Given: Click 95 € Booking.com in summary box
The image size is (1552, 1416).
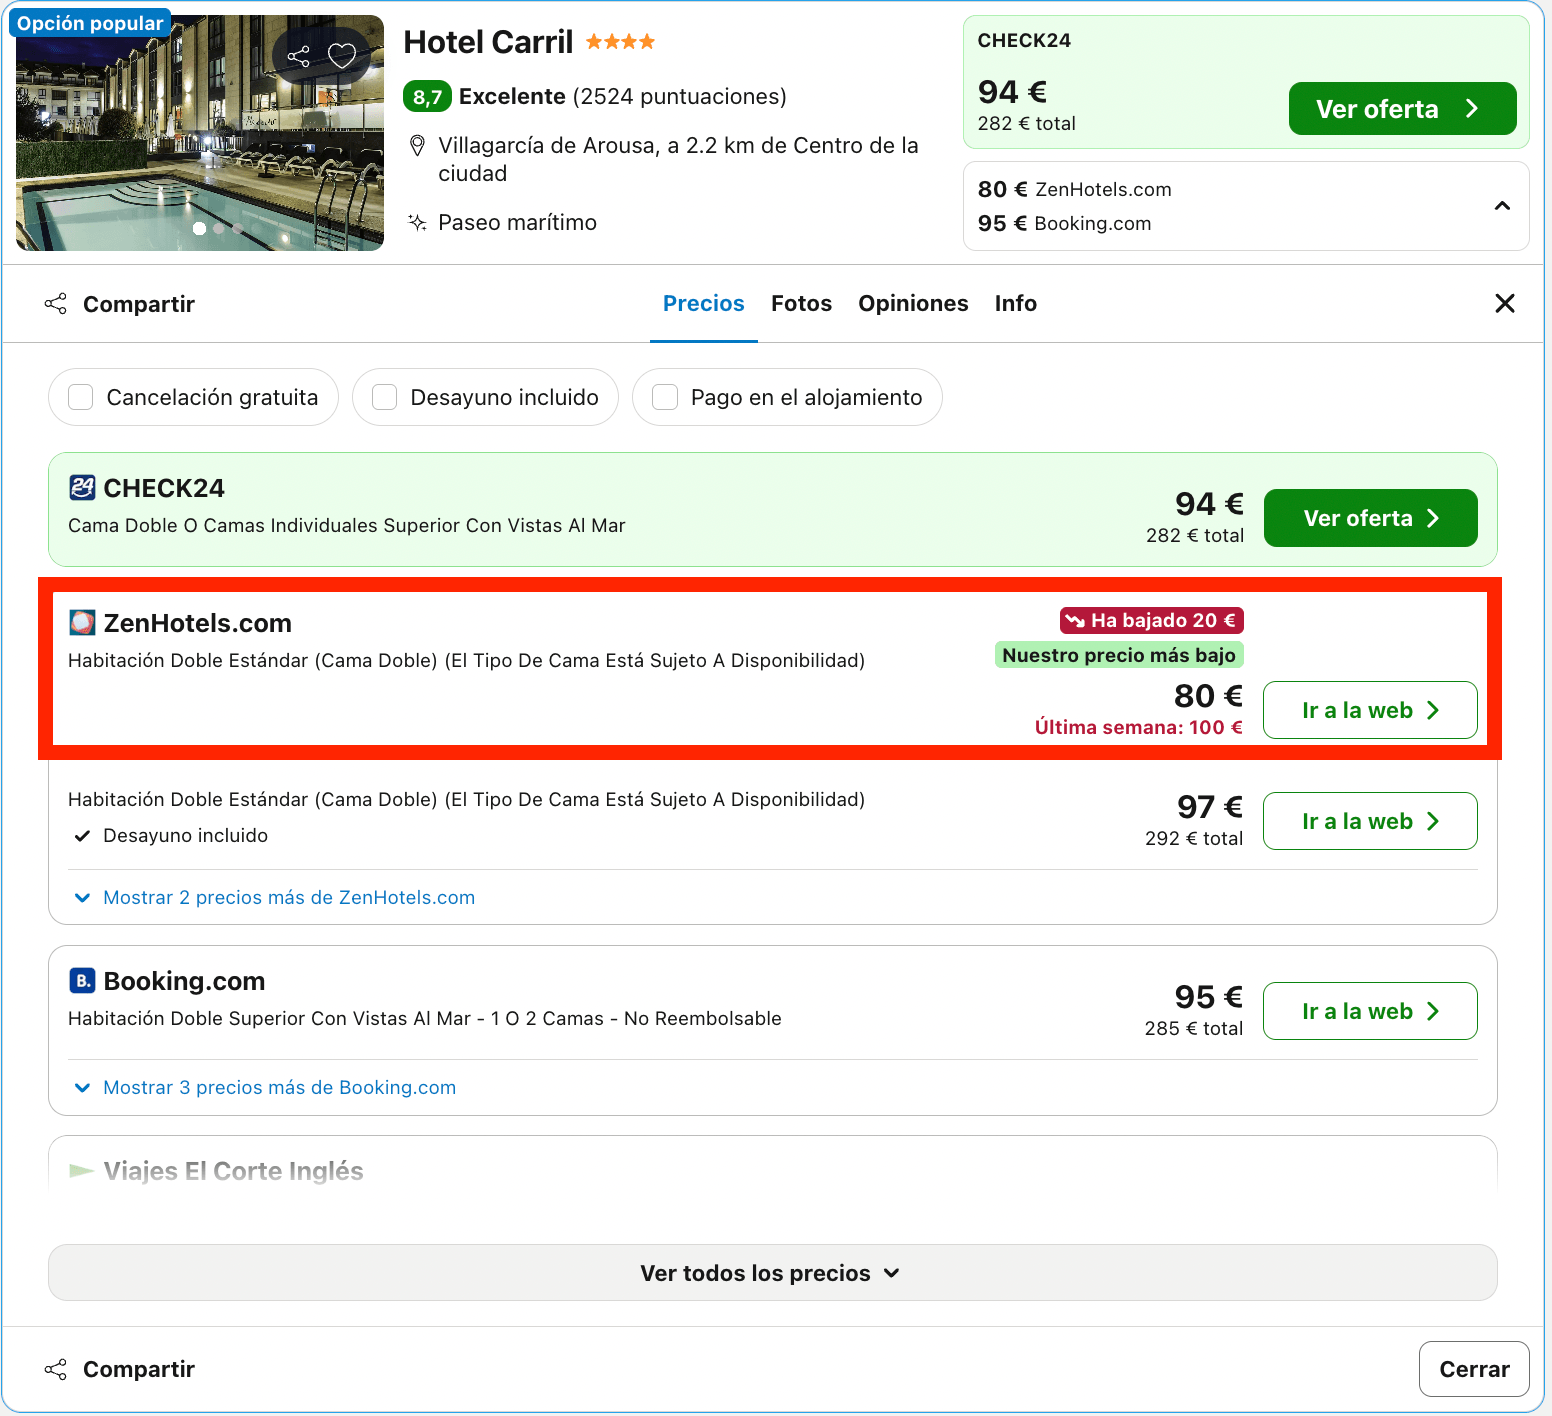Looking at the screenshot, I should click(1065, 223).
